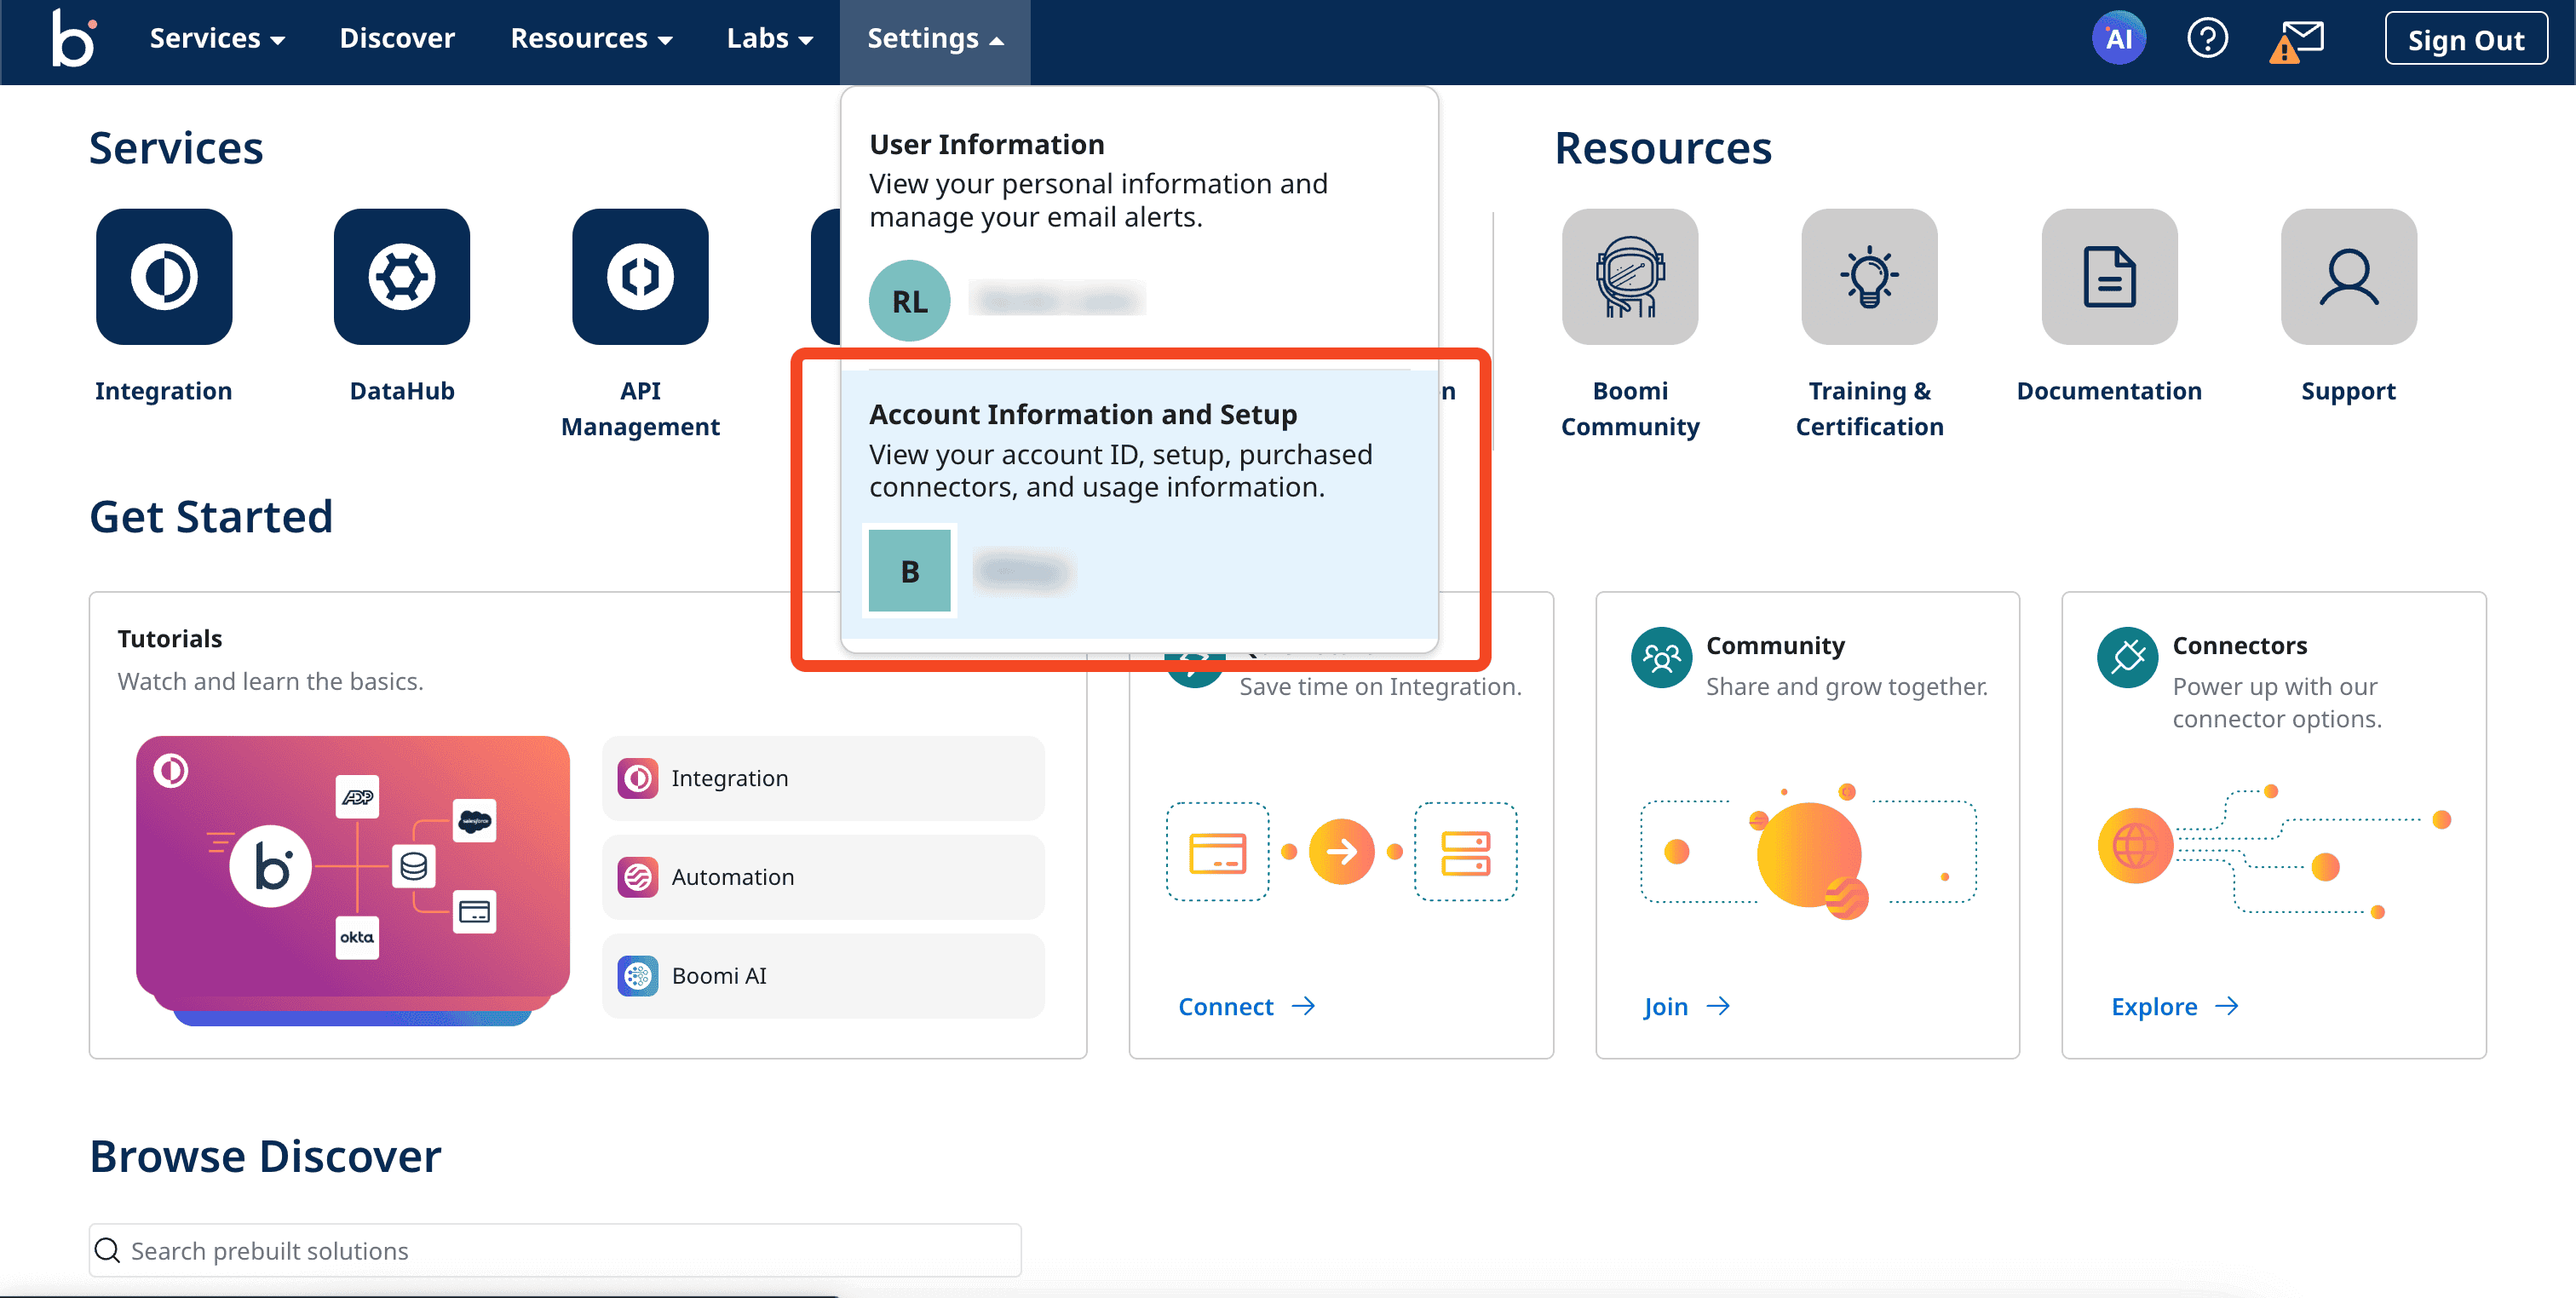Open the help question mark icon
The width and height of the screenshot is (2576, 1298).
pos(2206,40)
